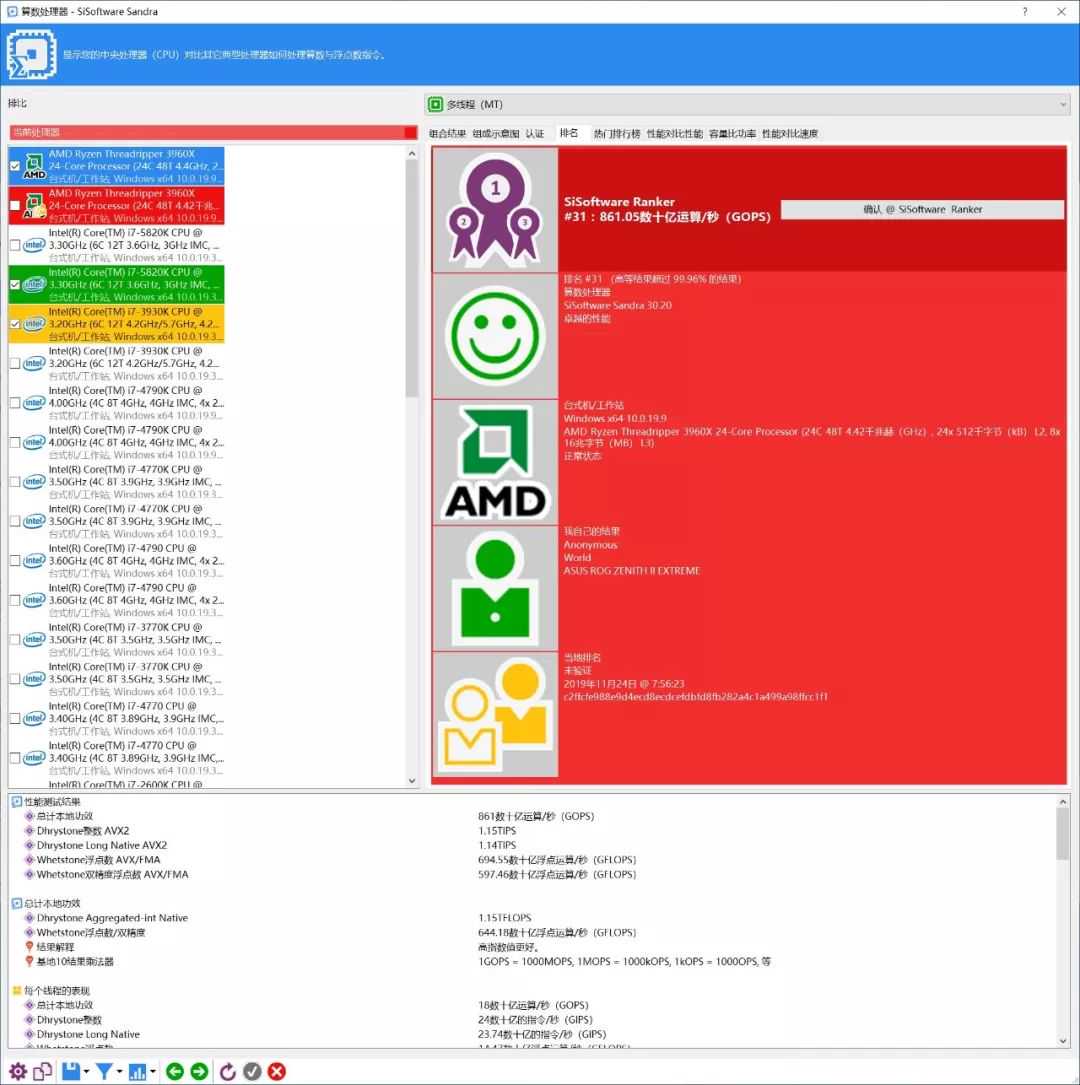1080x1085 pixels.
Task: Click the help question mark in title bar
Action: tap(1024, 11)
